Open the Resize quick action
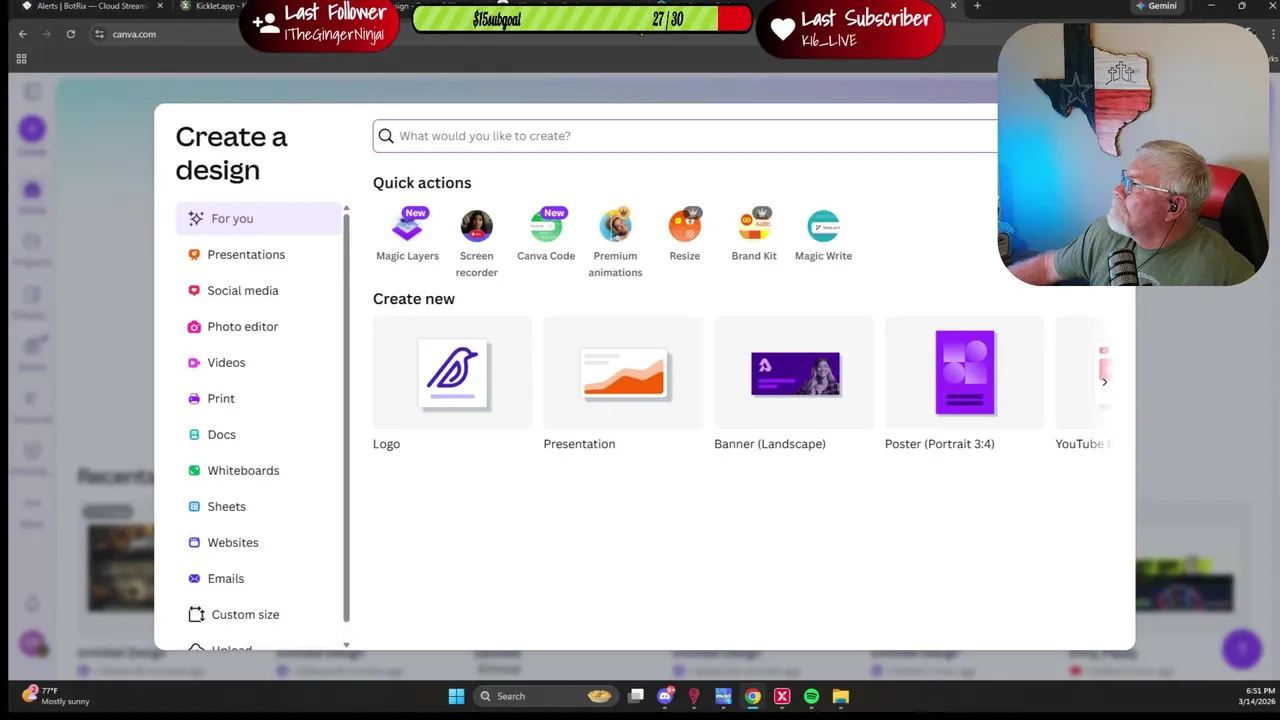Image resolution: width=1280 pixels, height=720 pixels. [x=685, y=235]
